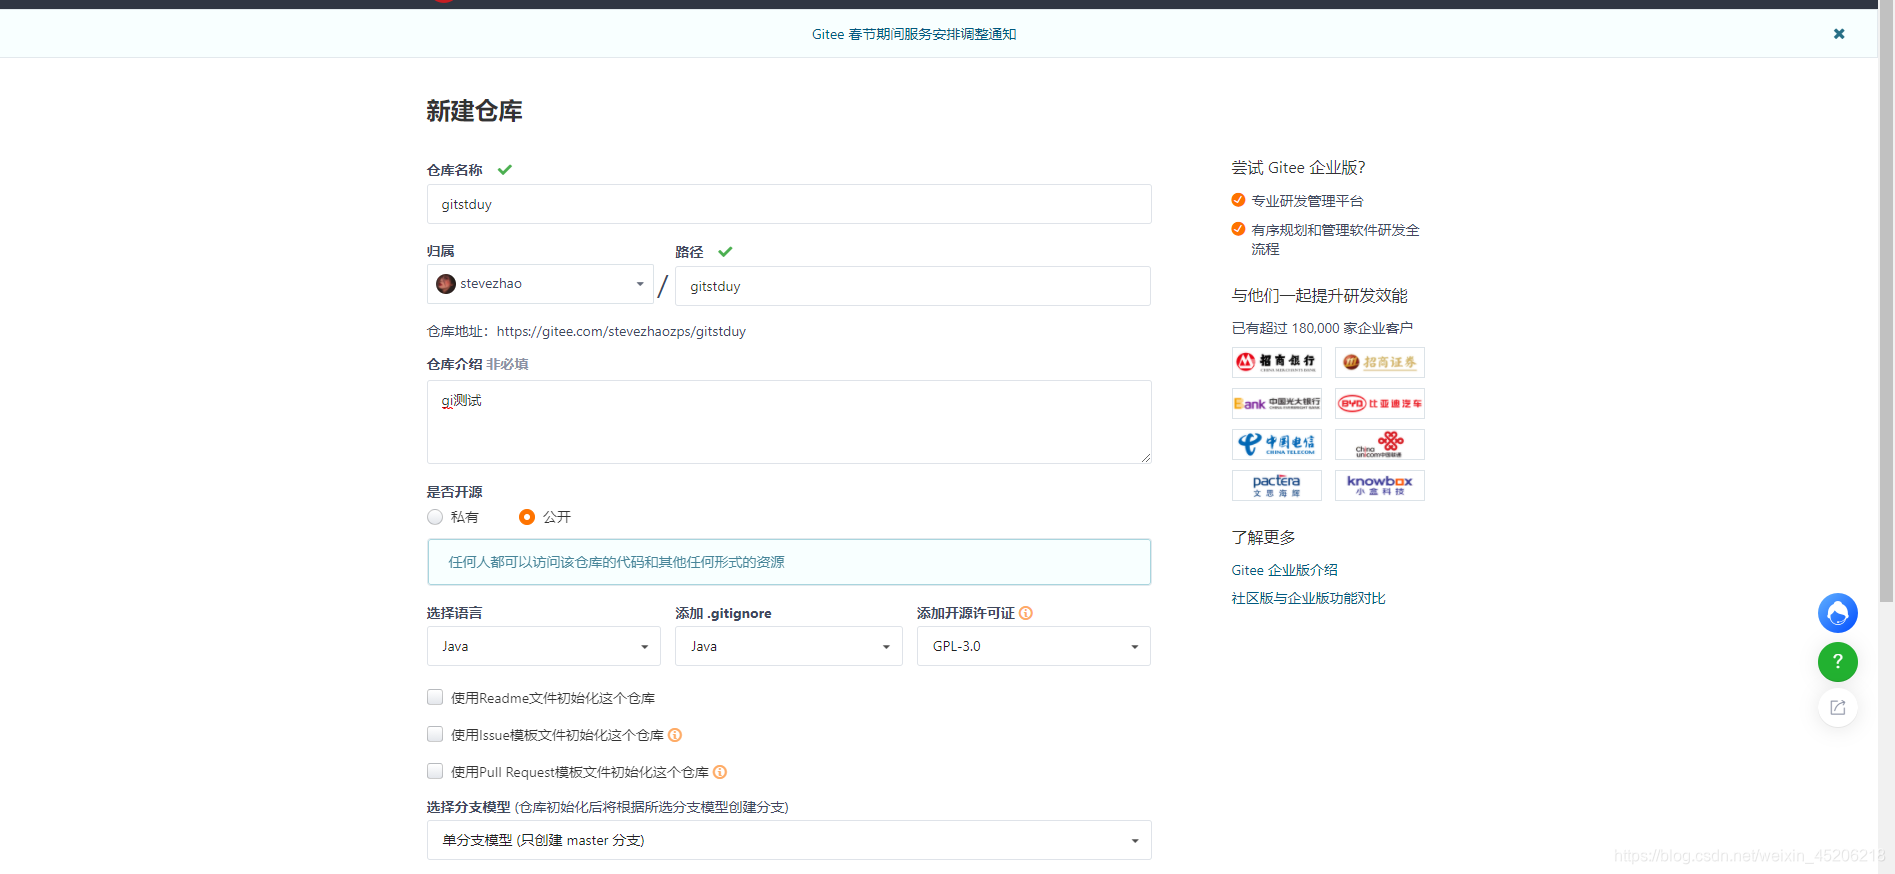
Task: Click the Pactera 文思海辉 logo
Action: [x=1277, y=485]
